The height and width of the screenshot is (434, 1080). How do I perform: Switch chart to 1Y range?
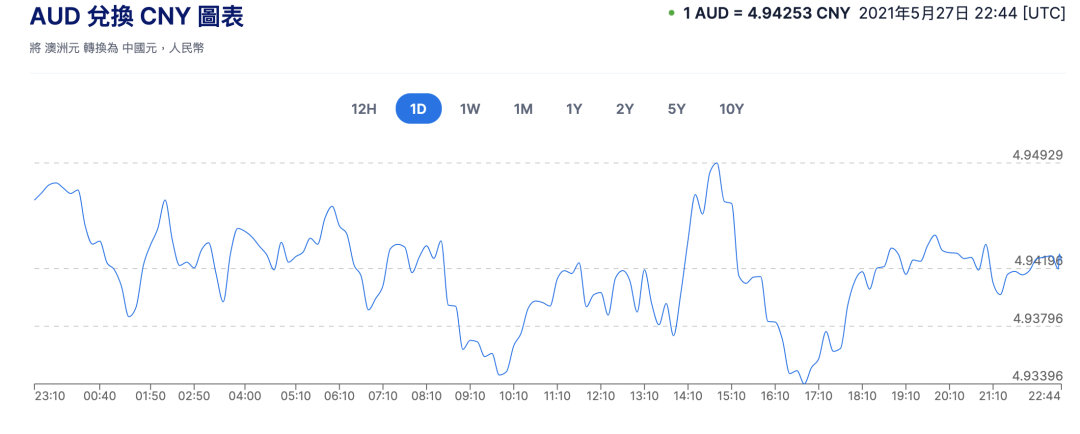click(574, 109)
